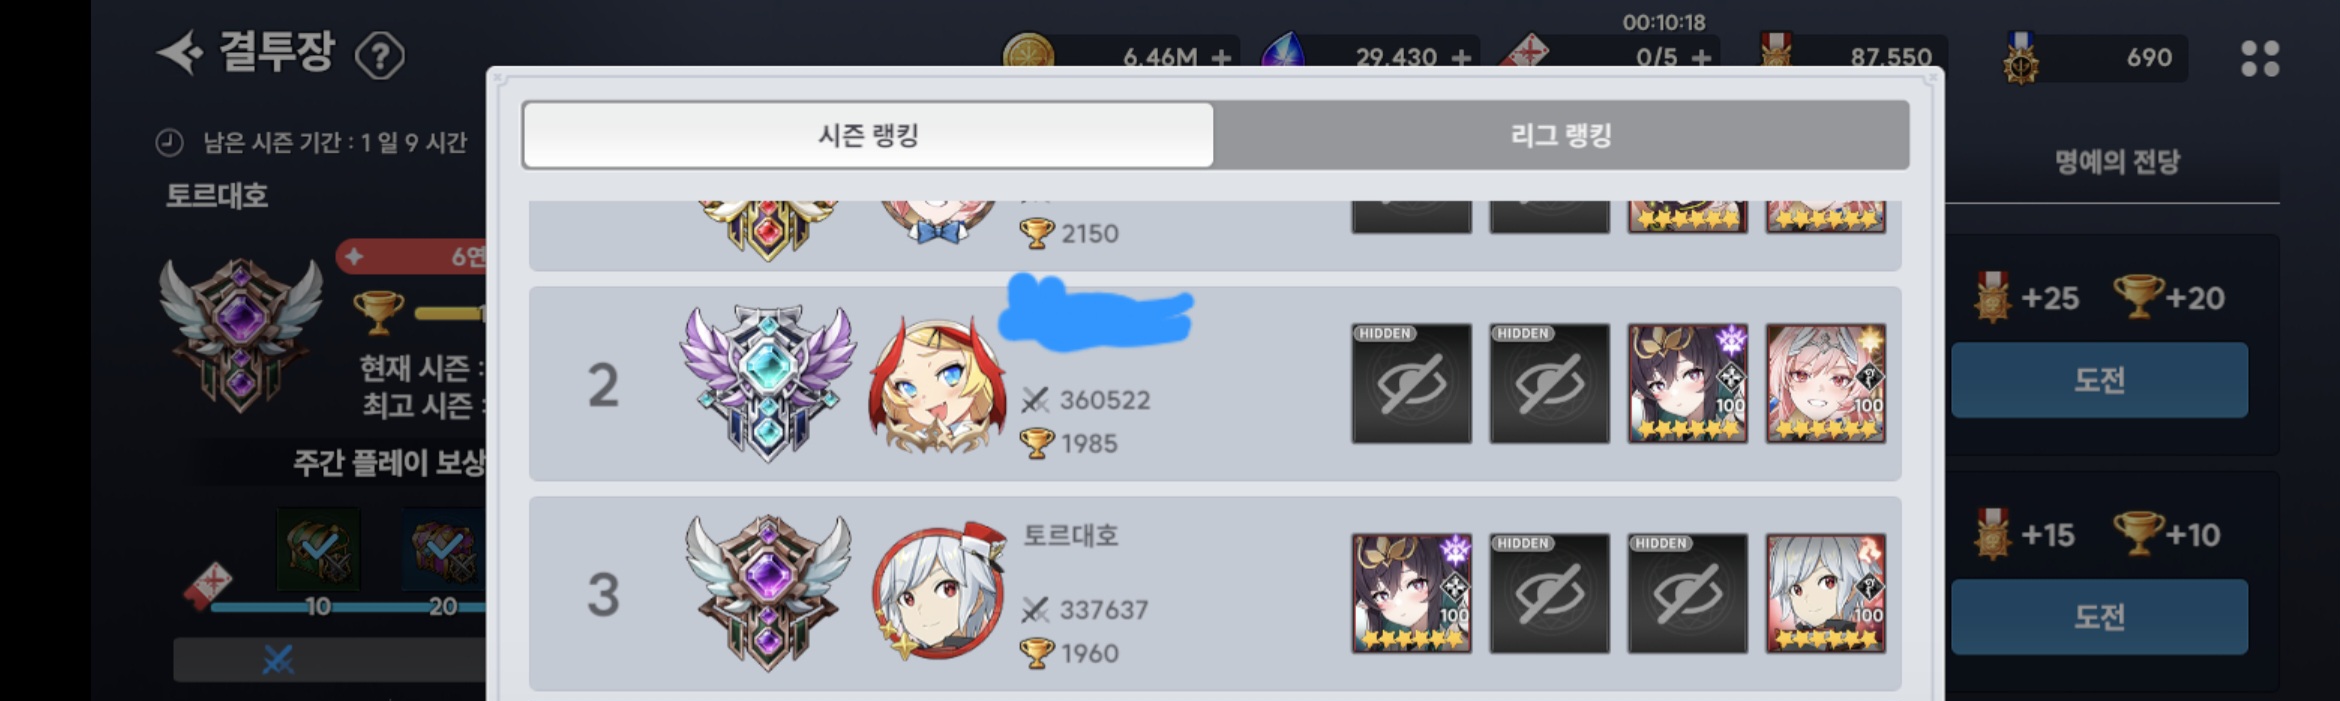Image resolution: width=2340 pixels, height=701 pixels.
Task: Go back using the arrow beside 결투장
Action: (x=180, y=52)
